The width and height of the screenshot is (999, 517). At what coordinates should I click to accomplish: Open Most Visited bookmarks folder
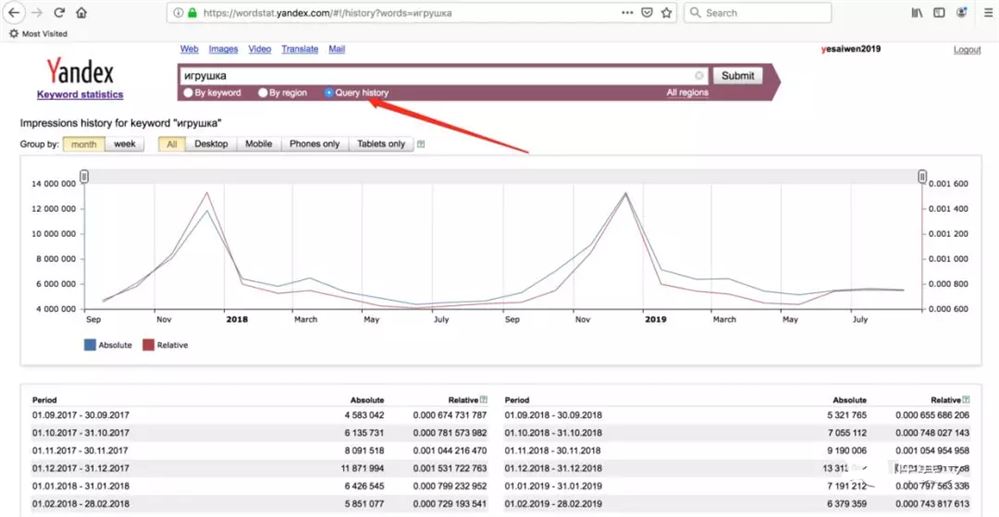(x=38, y=33)
